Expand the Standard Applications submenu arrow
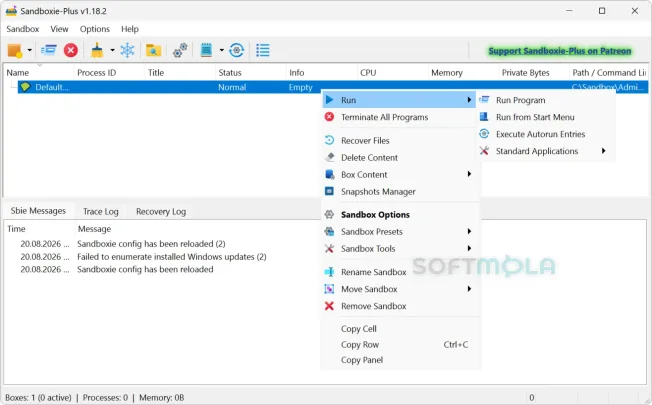Screen dimensions: 652x405 pos(603,151)
